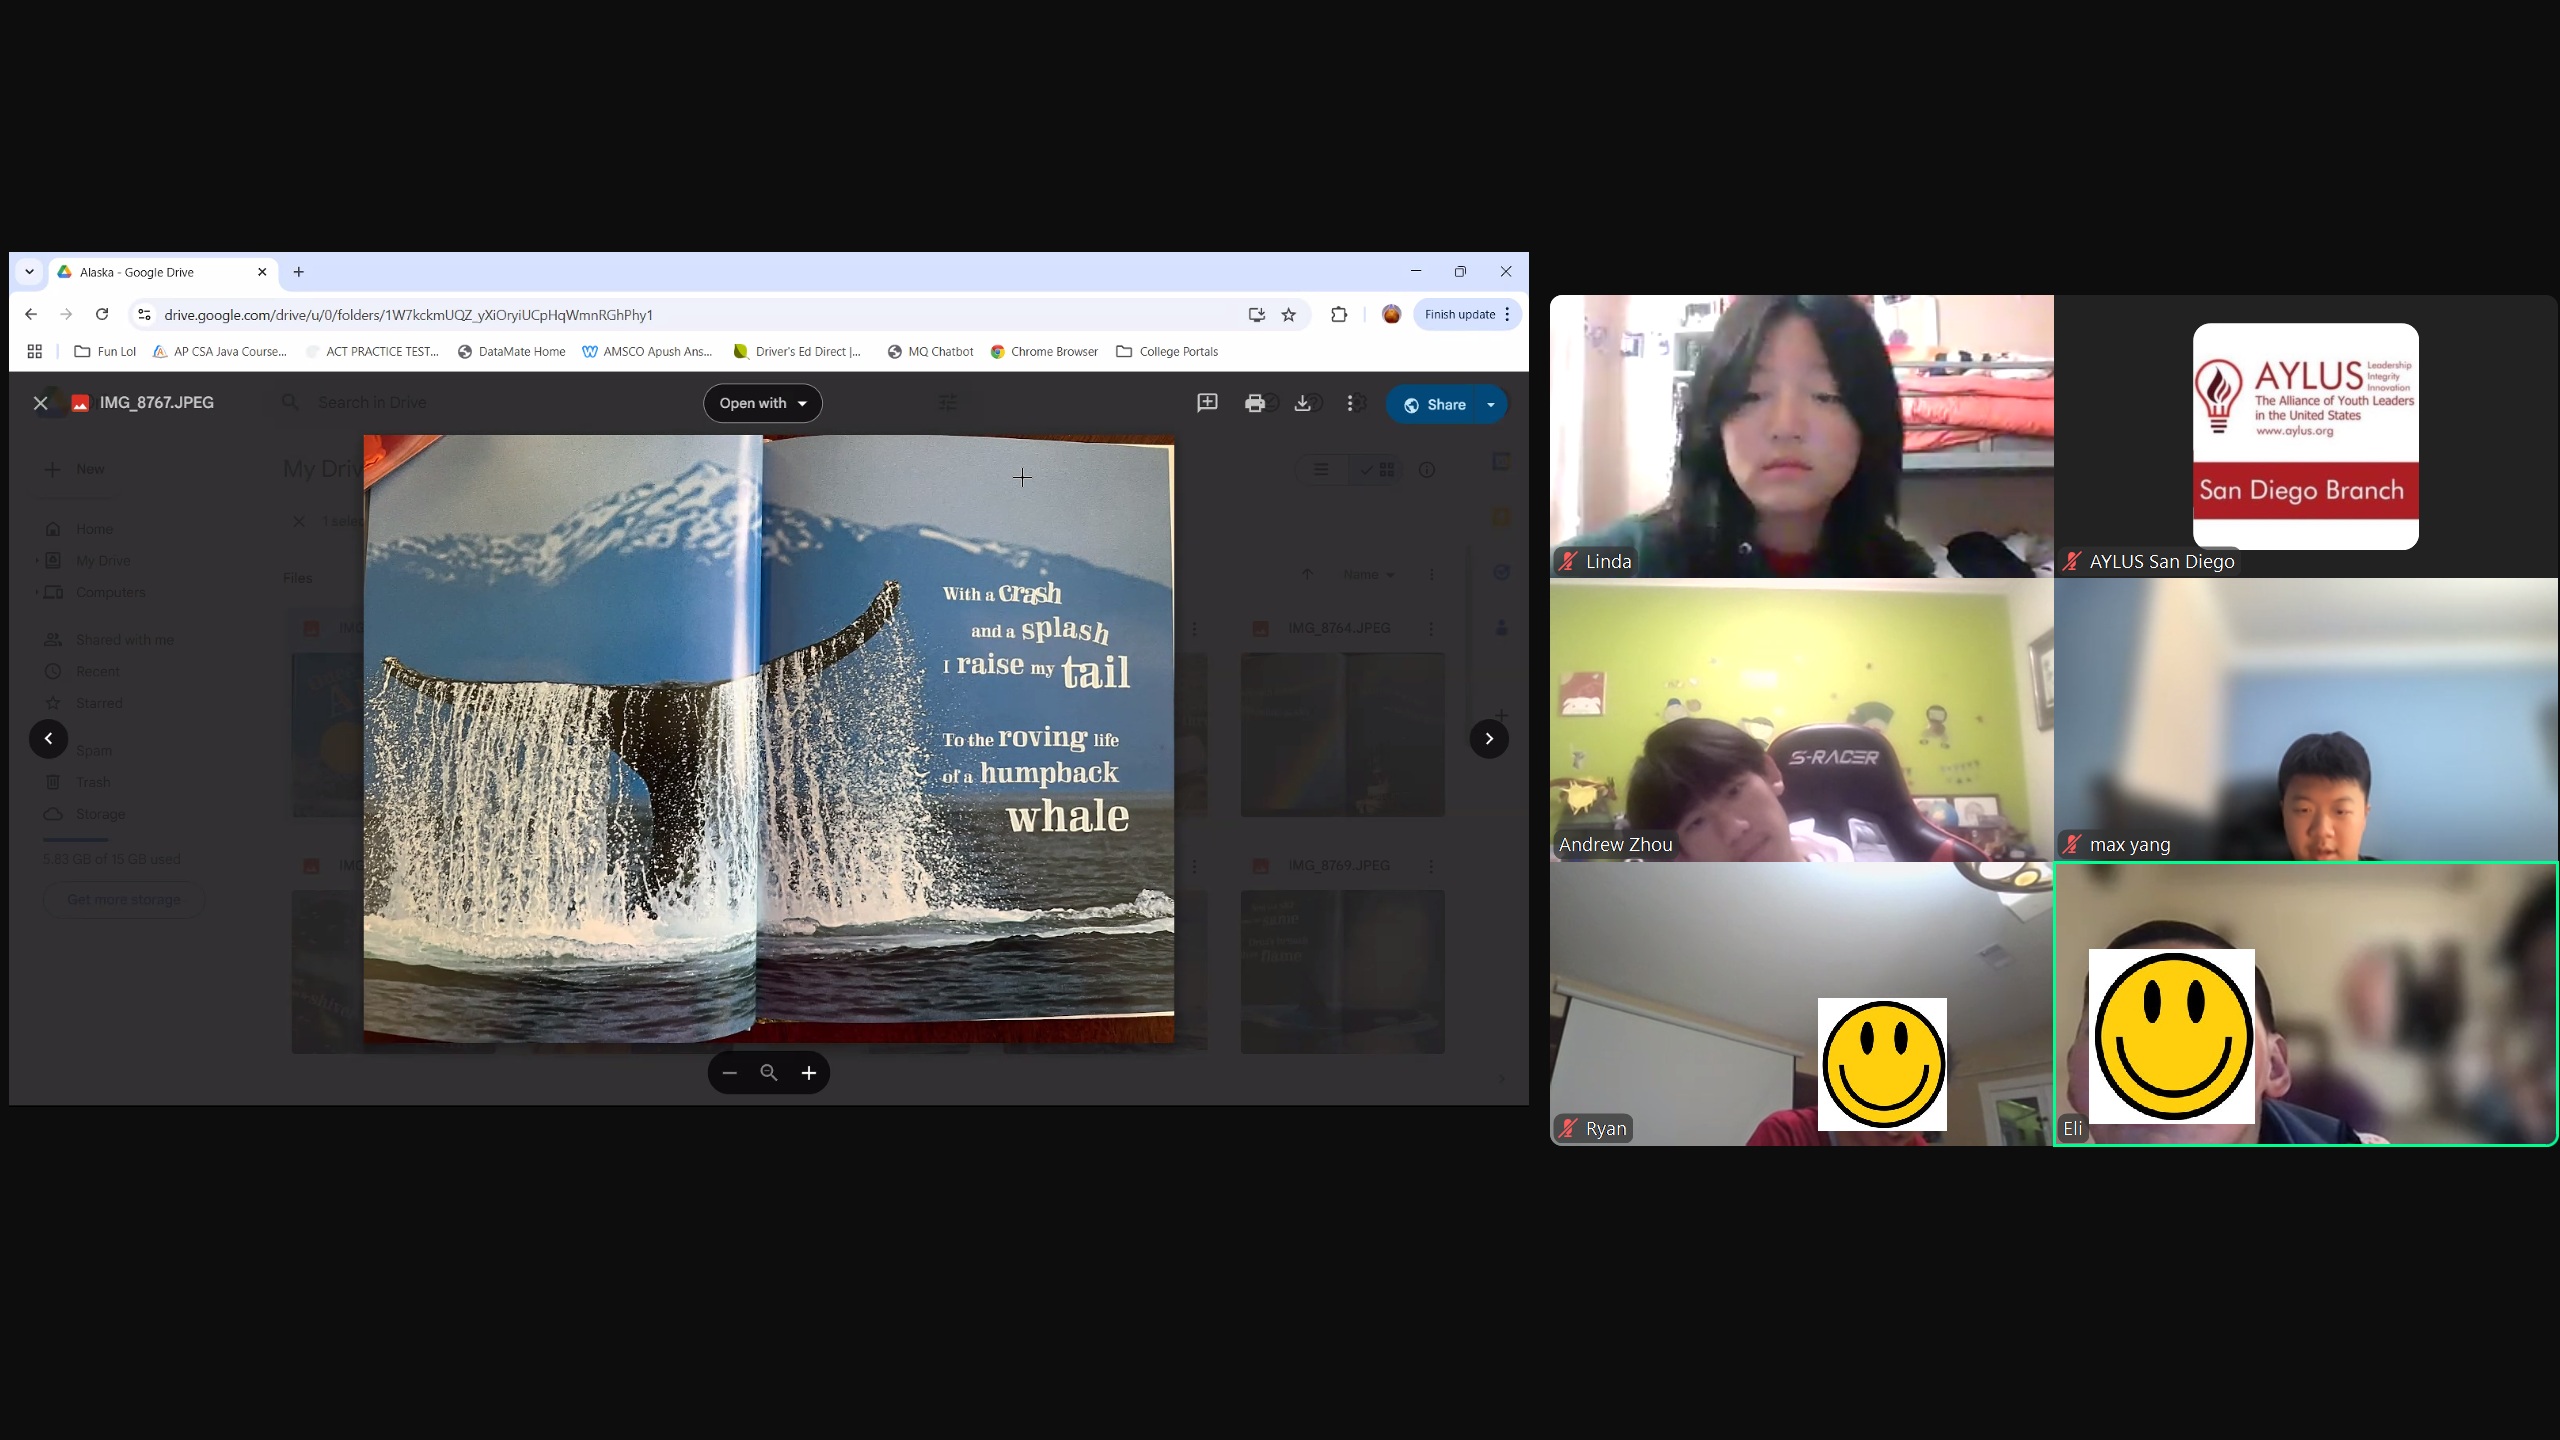Open a new Chrome tab
This screenshot has height=1440, width=2560.
(298, 272)
